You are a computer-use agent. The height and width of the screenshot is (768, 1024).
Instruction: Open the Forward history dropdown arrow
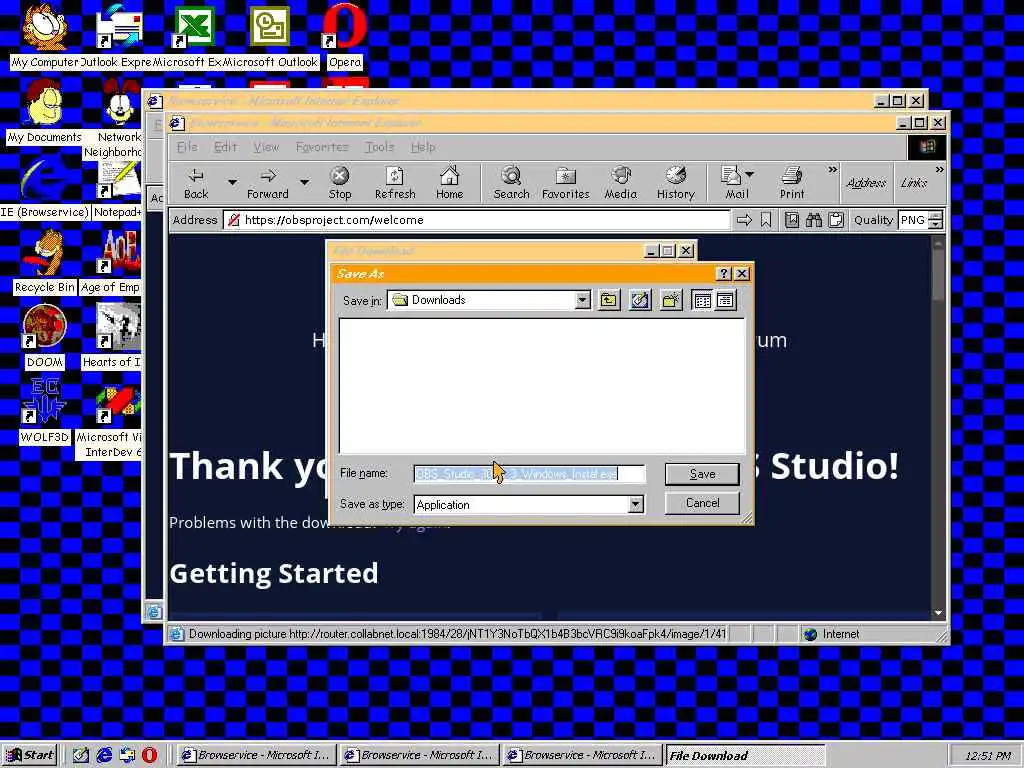(304, 183)
